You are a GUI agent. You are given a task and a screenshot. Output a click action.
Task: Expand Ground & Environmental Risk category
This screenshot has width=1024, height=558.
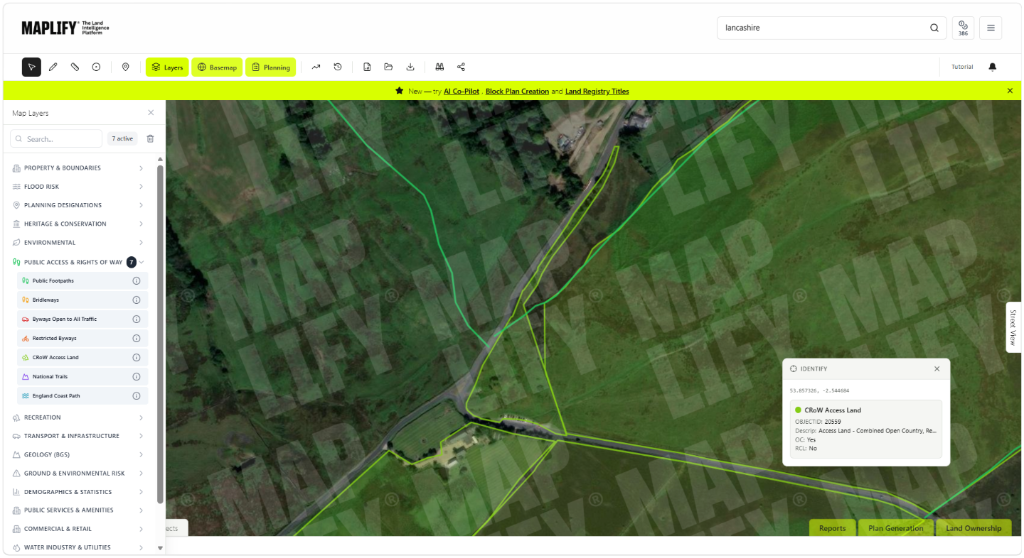pos(78,473)
